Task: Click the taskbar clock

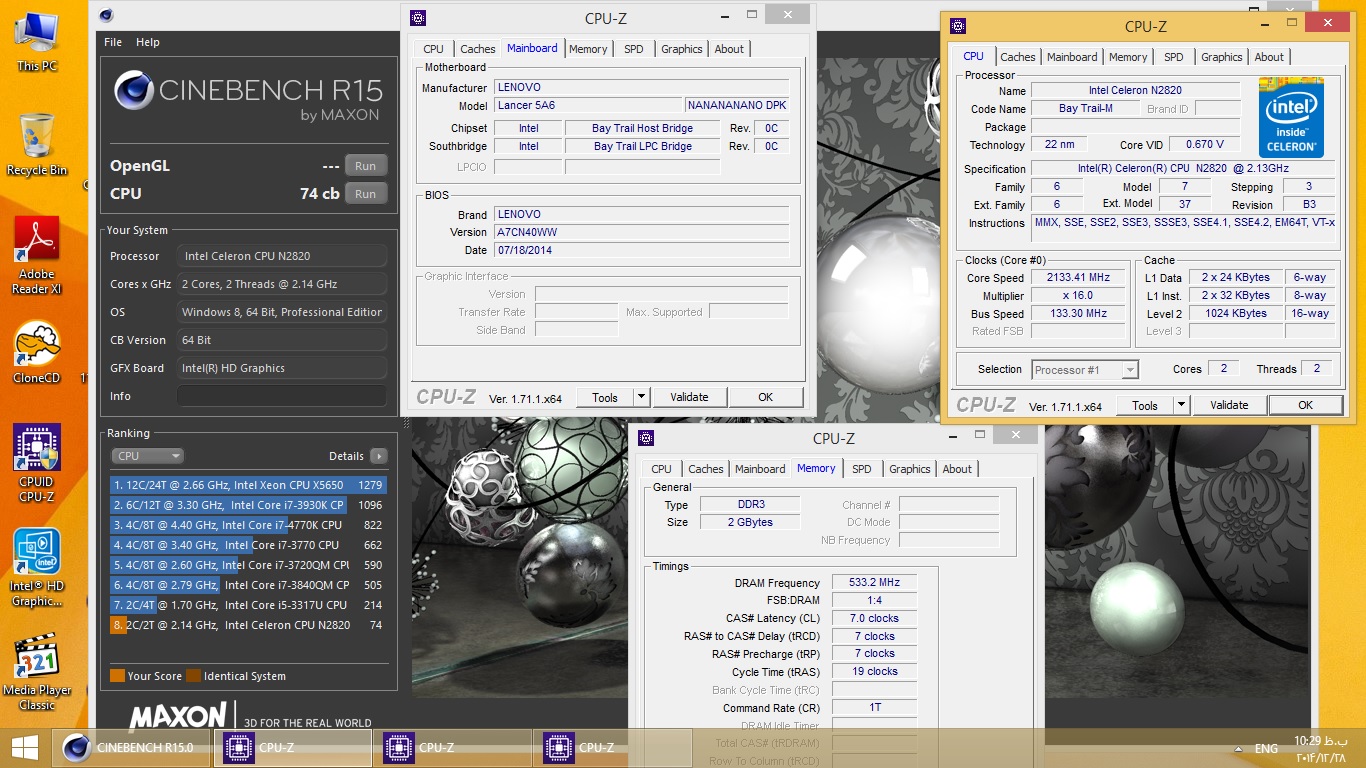Action: pyautogui.click(x=1319, y=748)
